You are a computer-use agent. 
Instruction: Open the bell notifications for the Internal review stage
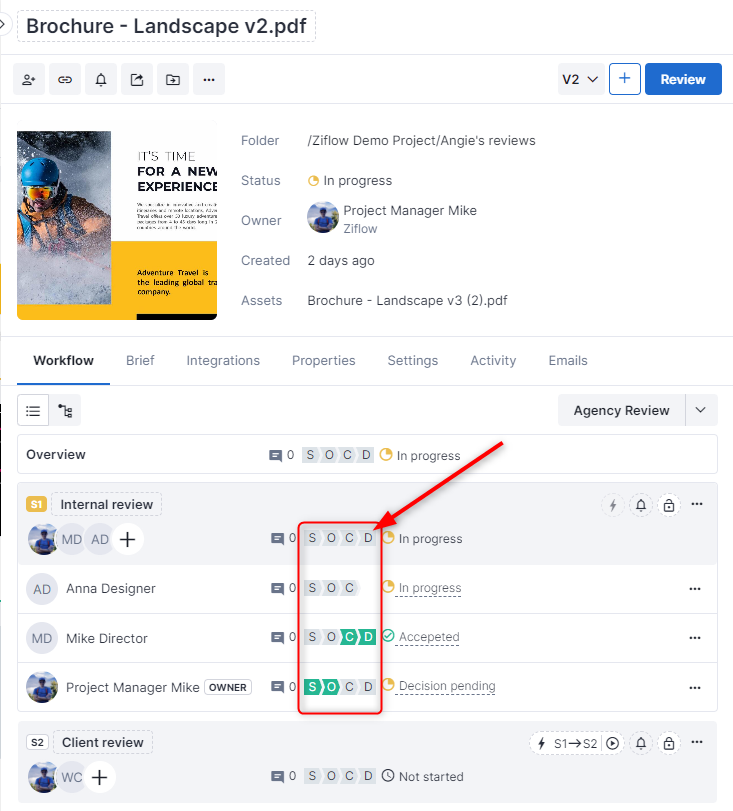pyautogui.click(x=641, y=505)
